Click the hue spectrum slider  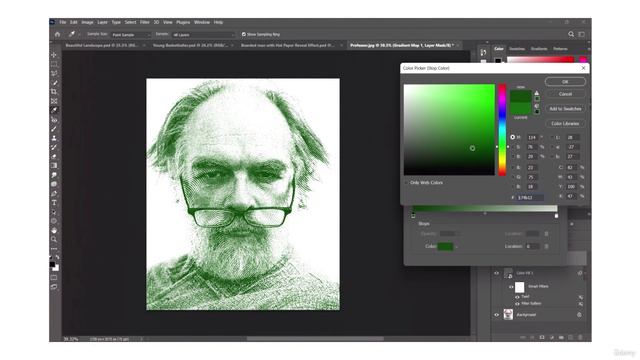coord(502,130)
